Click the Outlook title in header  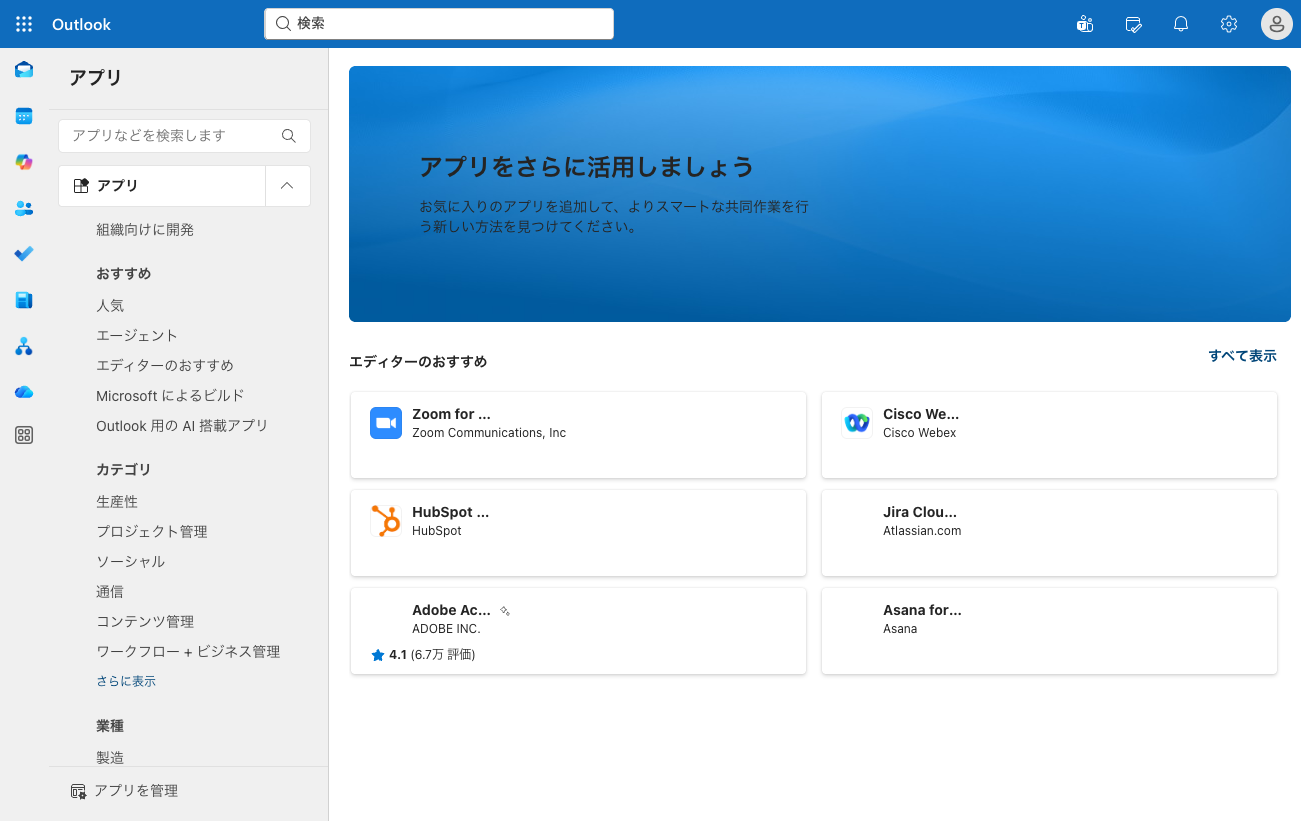pyautogui.click(x=82, y=24)
